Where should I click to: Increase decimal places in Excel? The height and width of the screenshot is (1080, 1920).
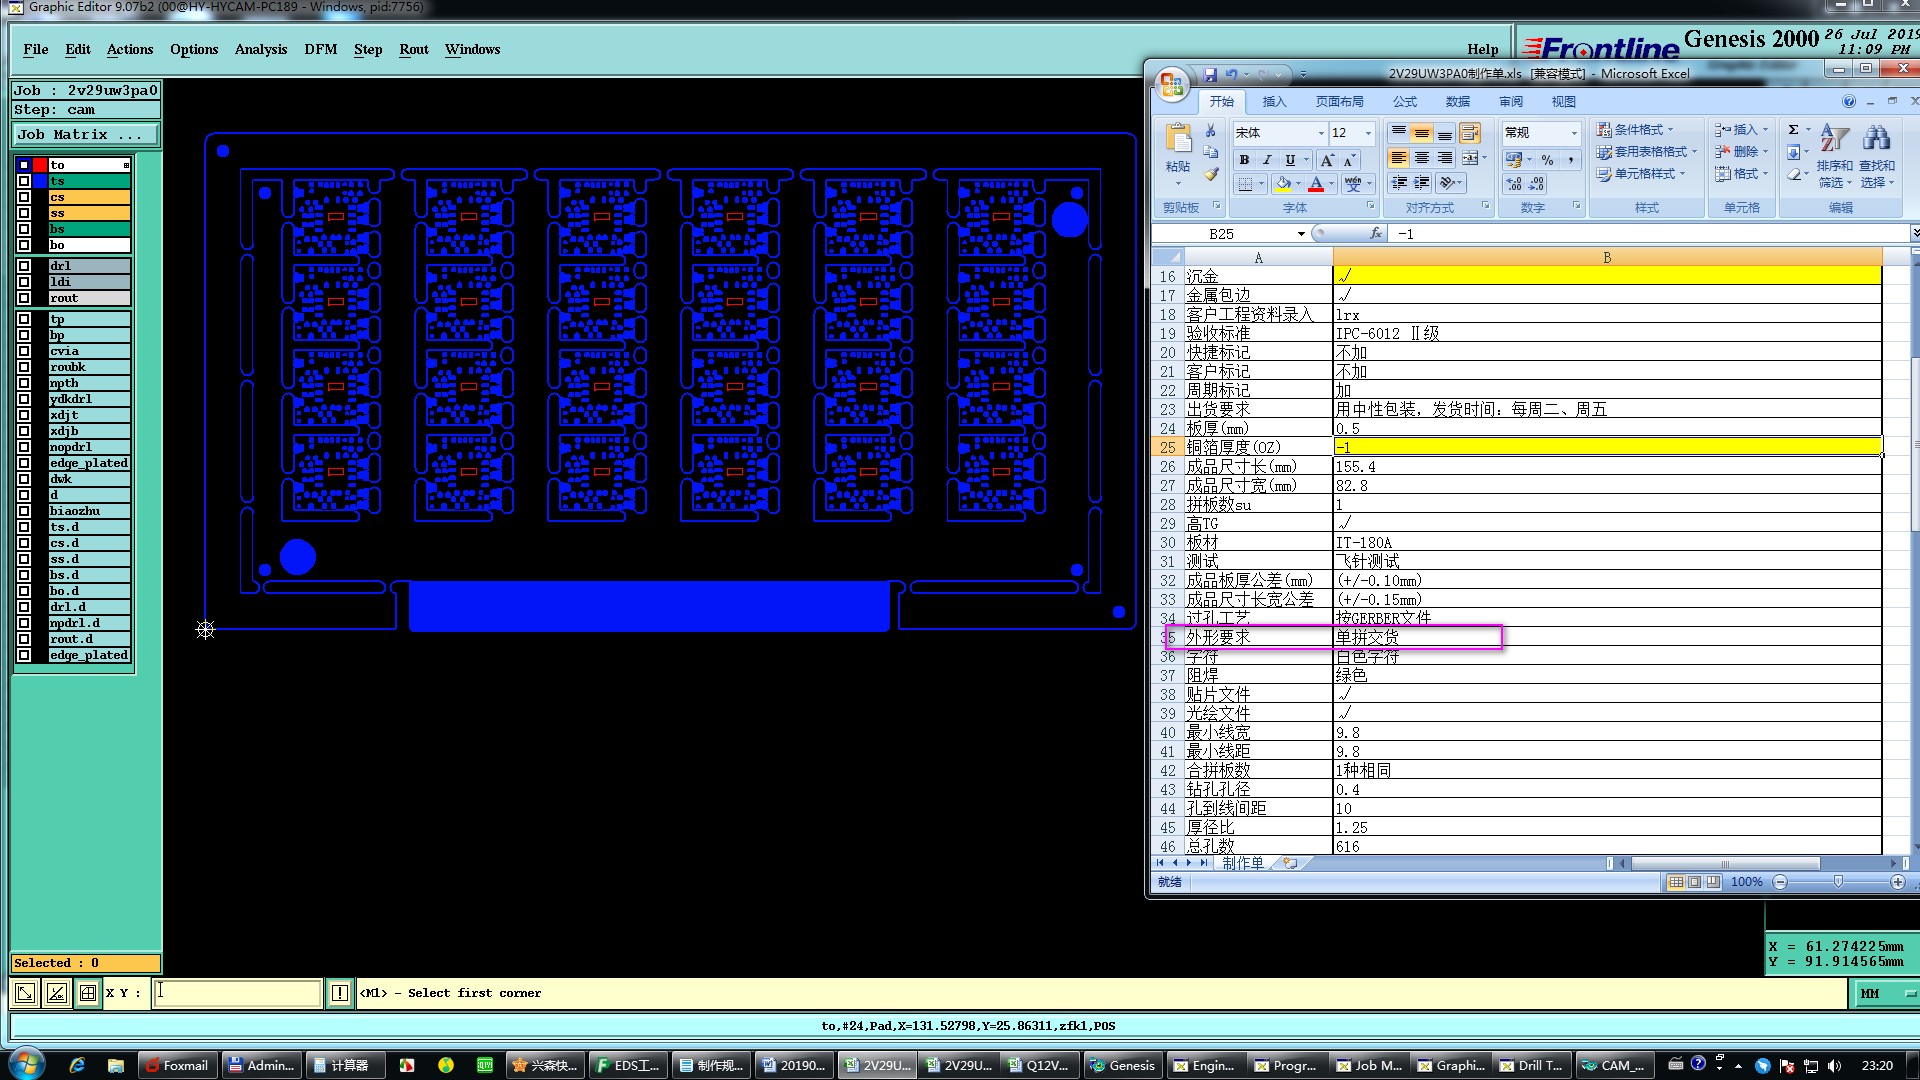coord(1514,184)
